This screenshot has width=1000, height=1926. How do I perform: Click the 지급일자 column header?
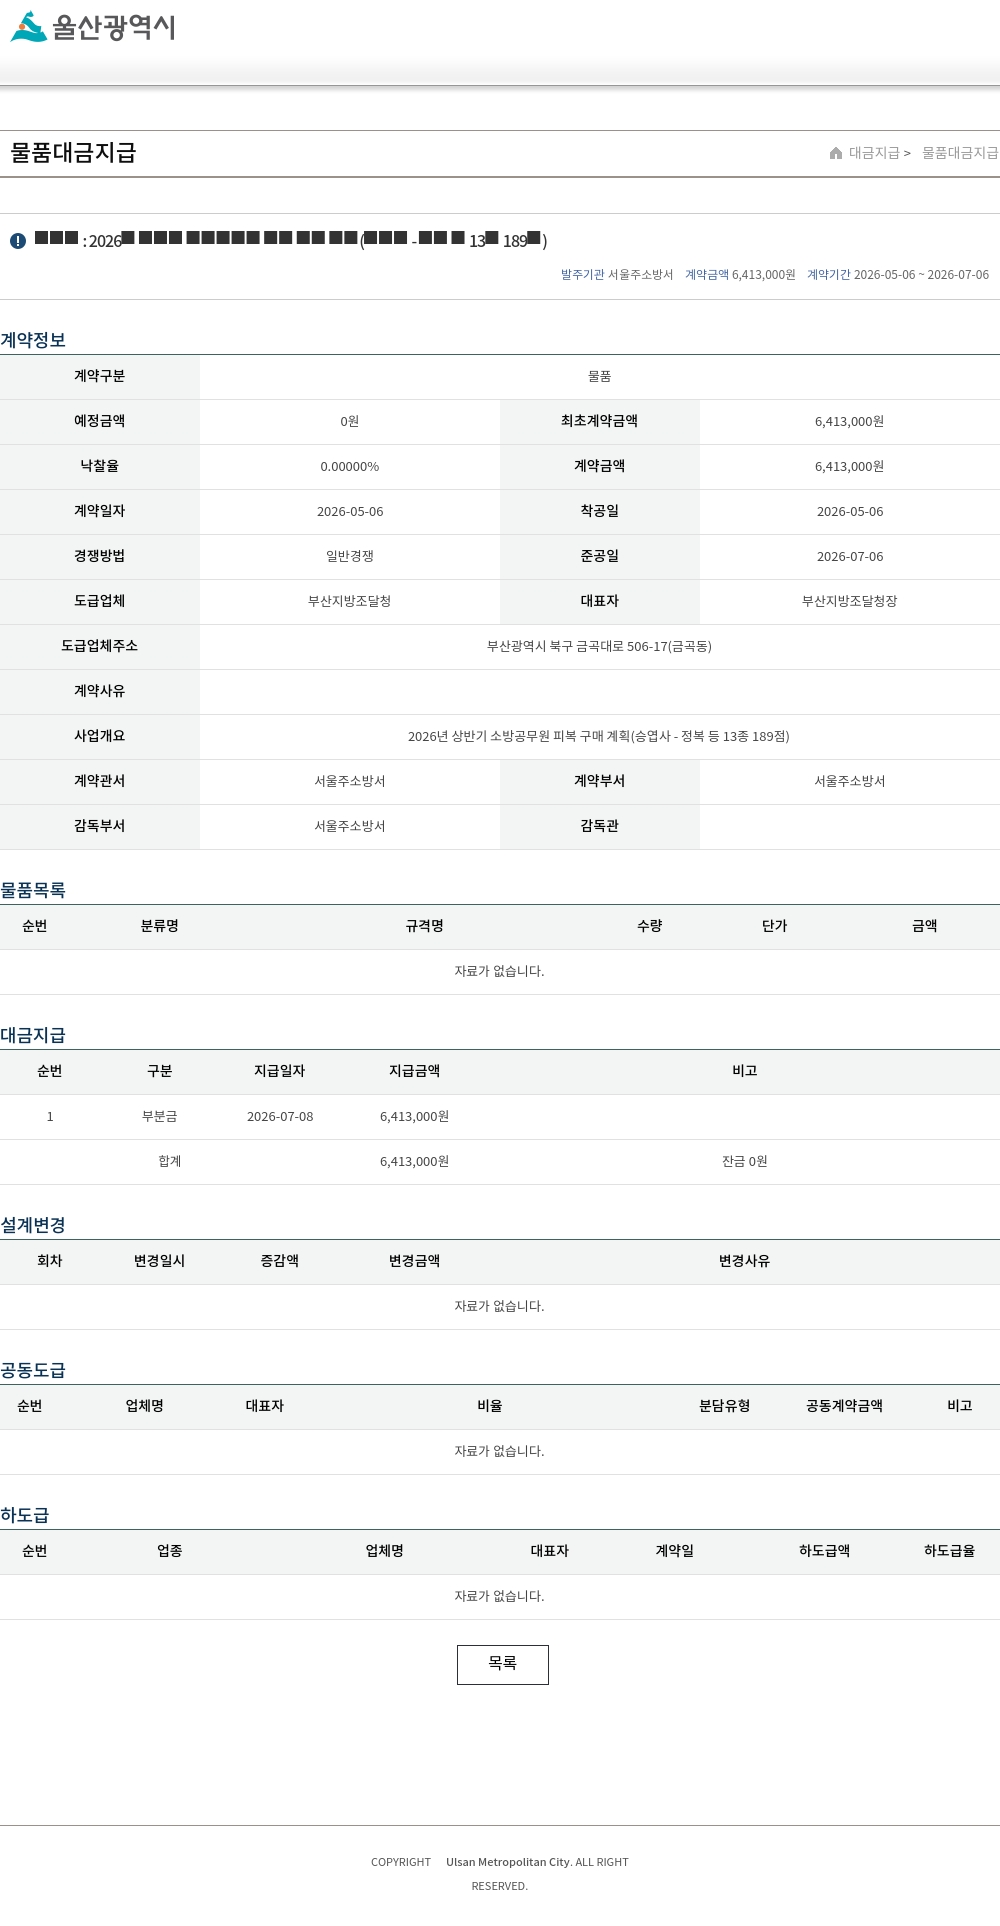[280, 1071]
